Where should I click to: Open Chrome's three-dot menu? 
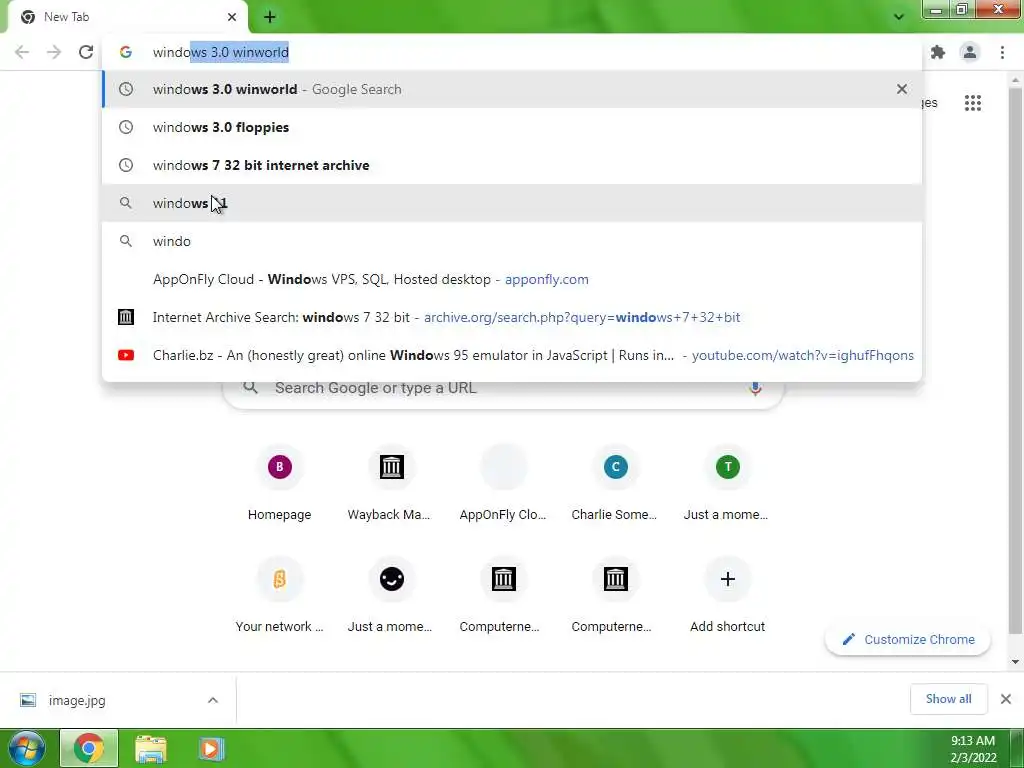(x=1002, y=52)
